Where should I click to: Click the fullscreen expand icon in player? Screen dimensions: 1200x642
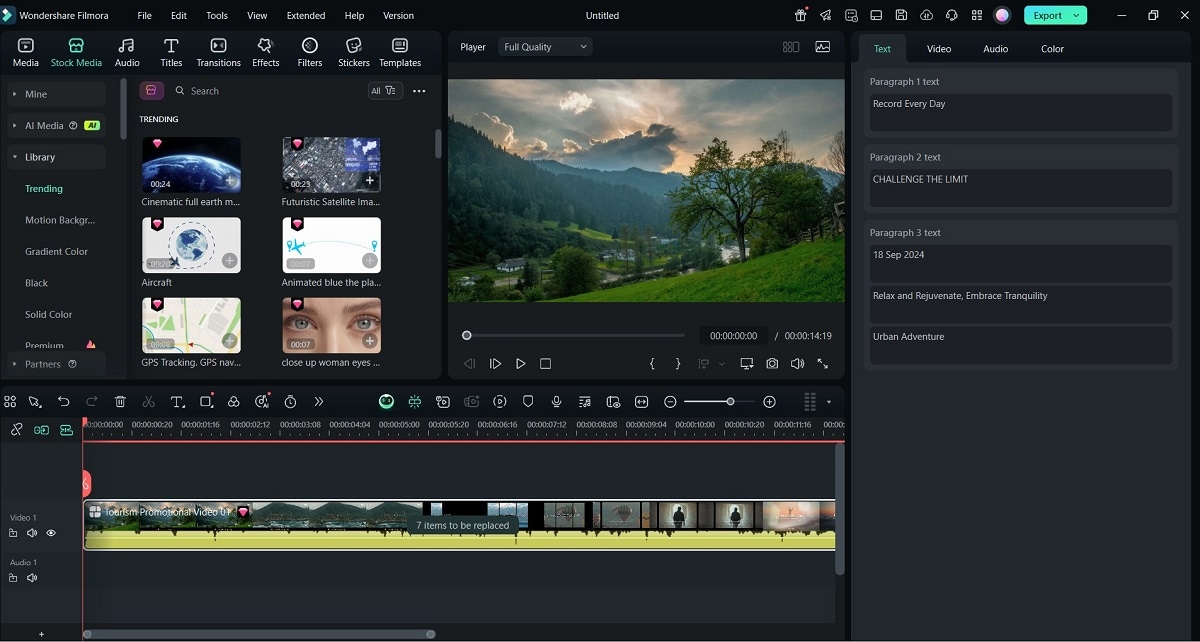tap(823, 364)
